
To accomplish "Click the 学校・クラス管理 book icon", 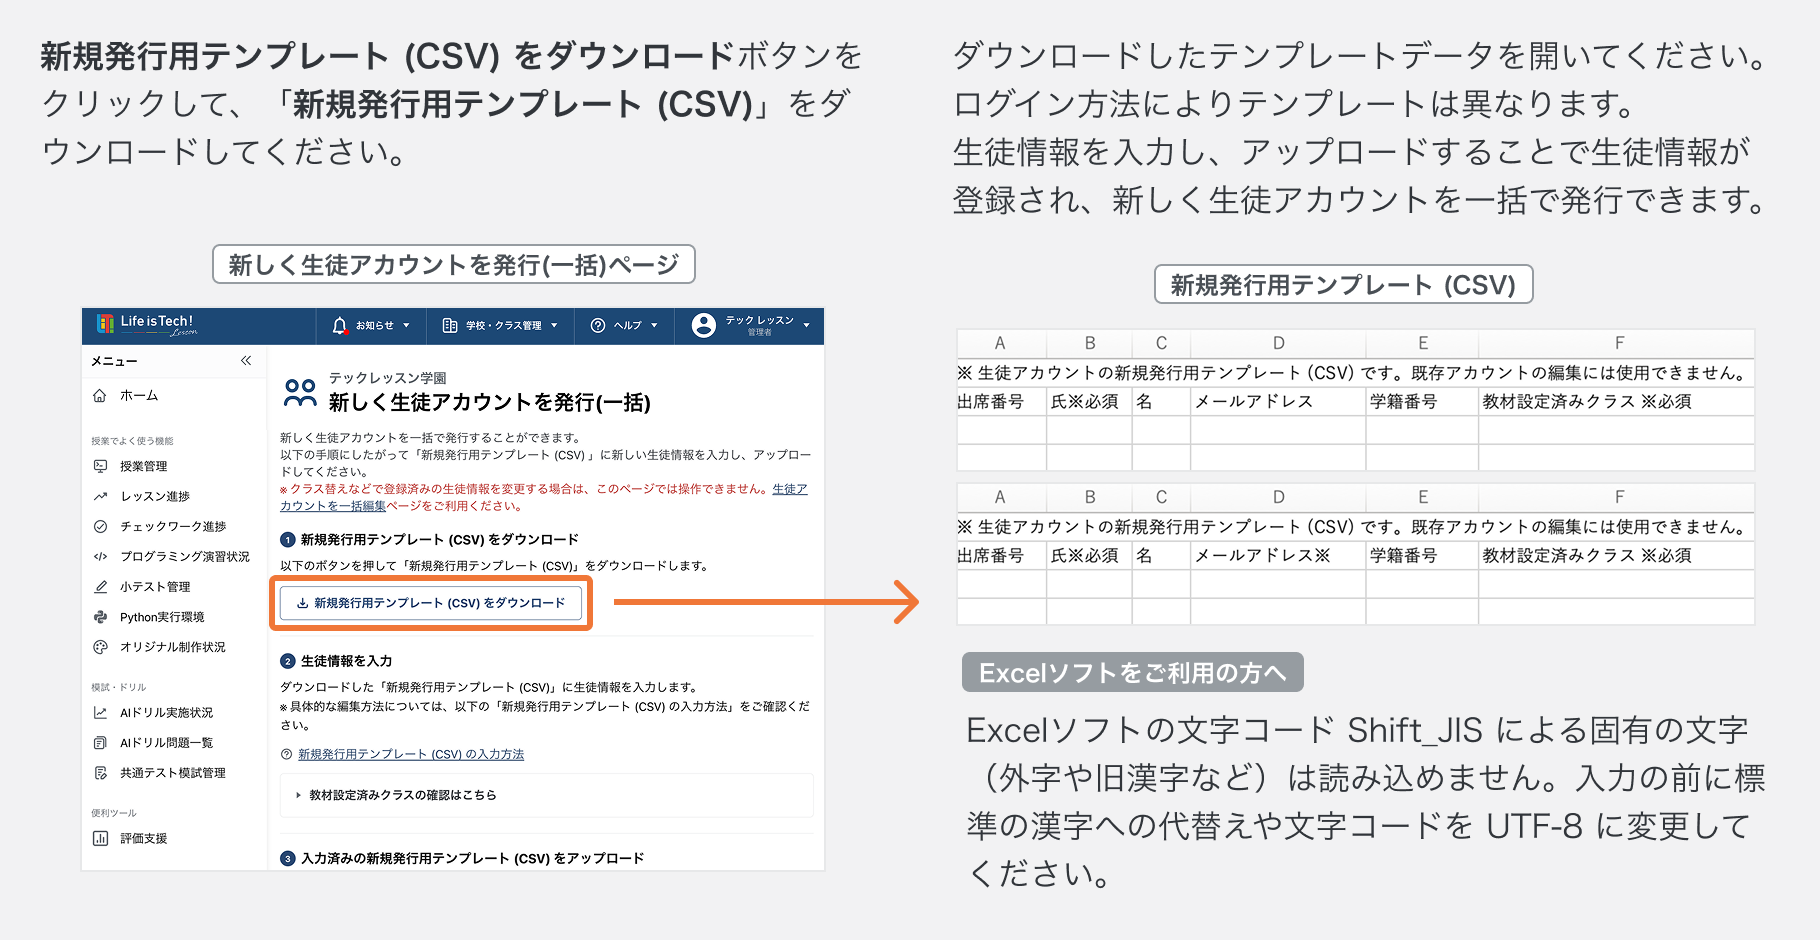I will (450, 325).
